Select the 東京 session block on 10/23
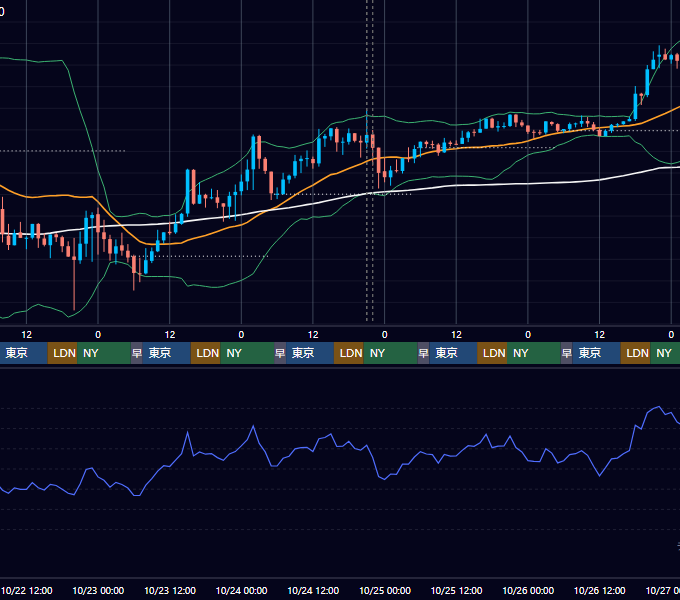 pos(167,353)
